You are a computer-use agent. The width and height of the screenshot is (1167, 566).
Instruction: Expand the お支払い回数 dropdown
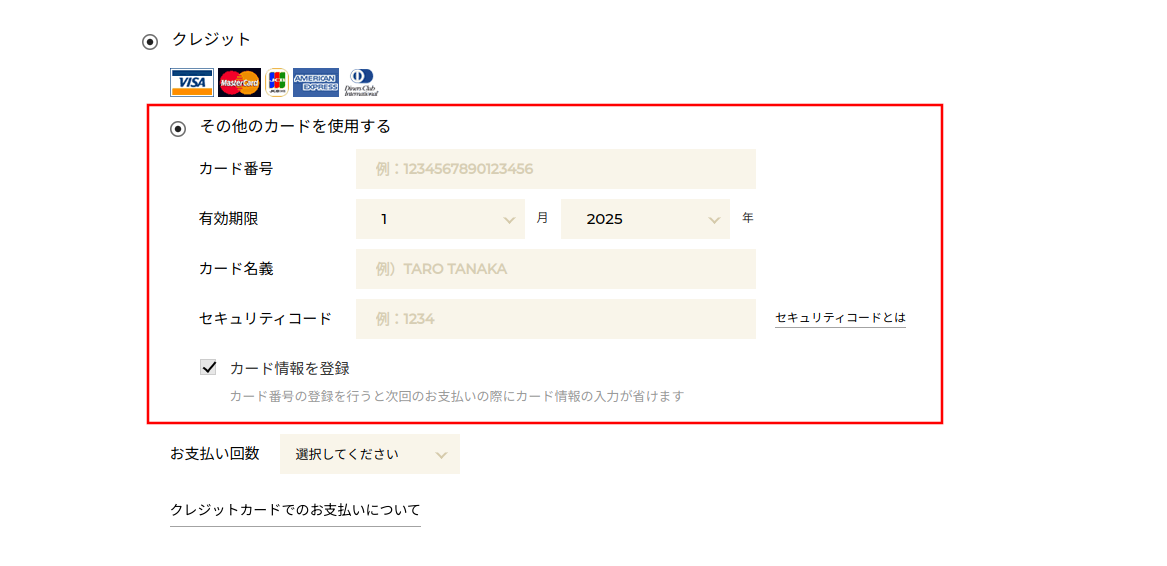point(370,454)
